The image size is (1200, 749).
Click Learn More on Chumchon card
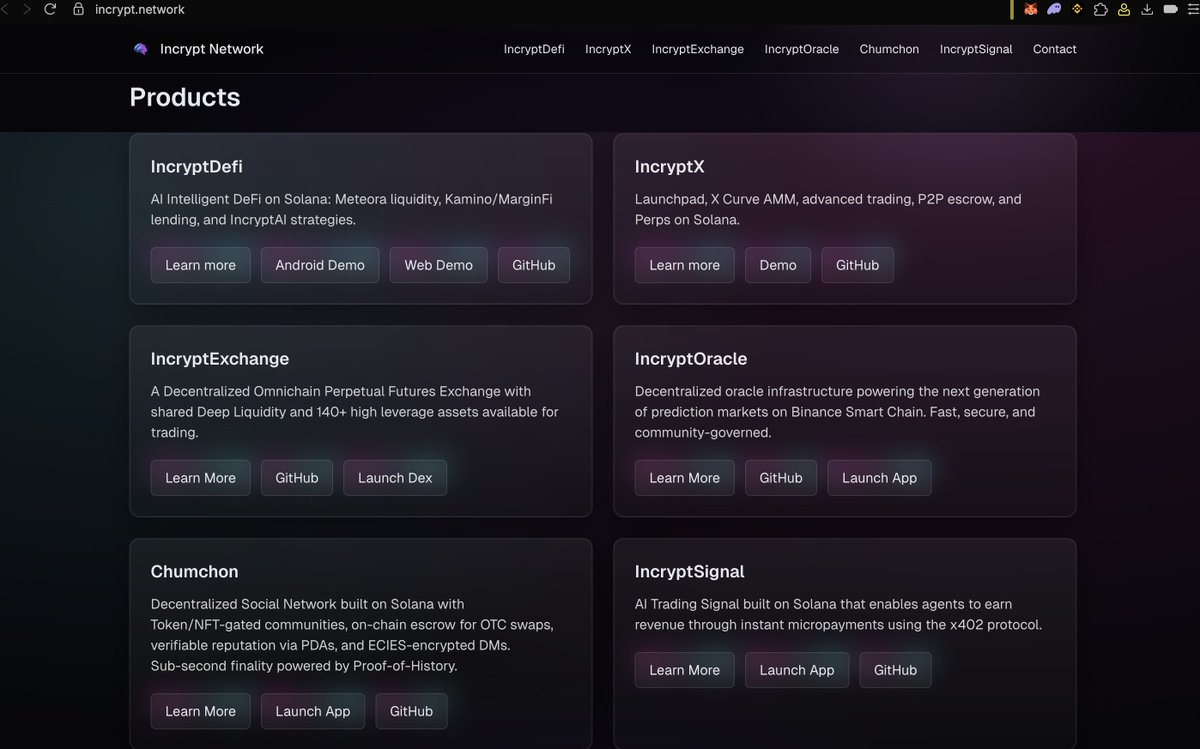pyautogui.click(x=200, y=711)
